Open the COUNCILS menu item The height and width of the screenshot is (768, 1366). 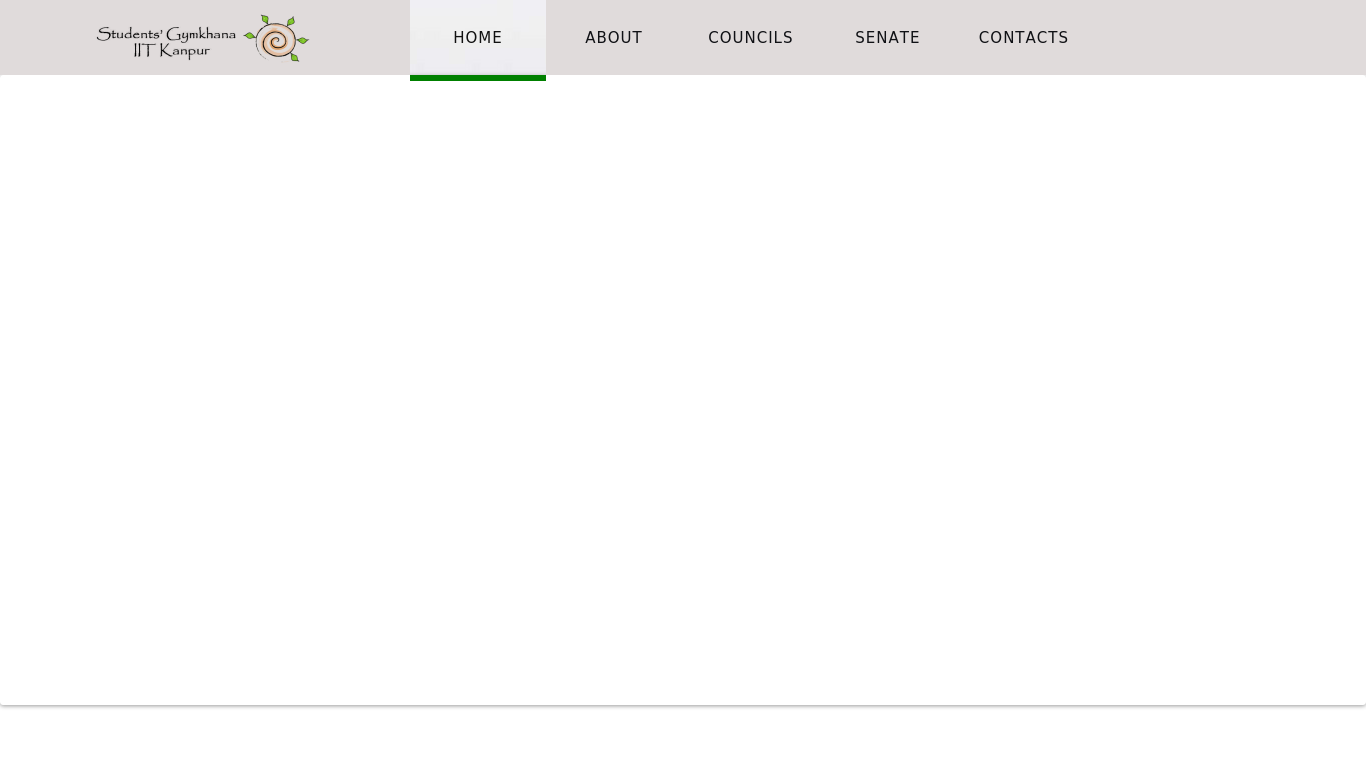click(750, 38)
